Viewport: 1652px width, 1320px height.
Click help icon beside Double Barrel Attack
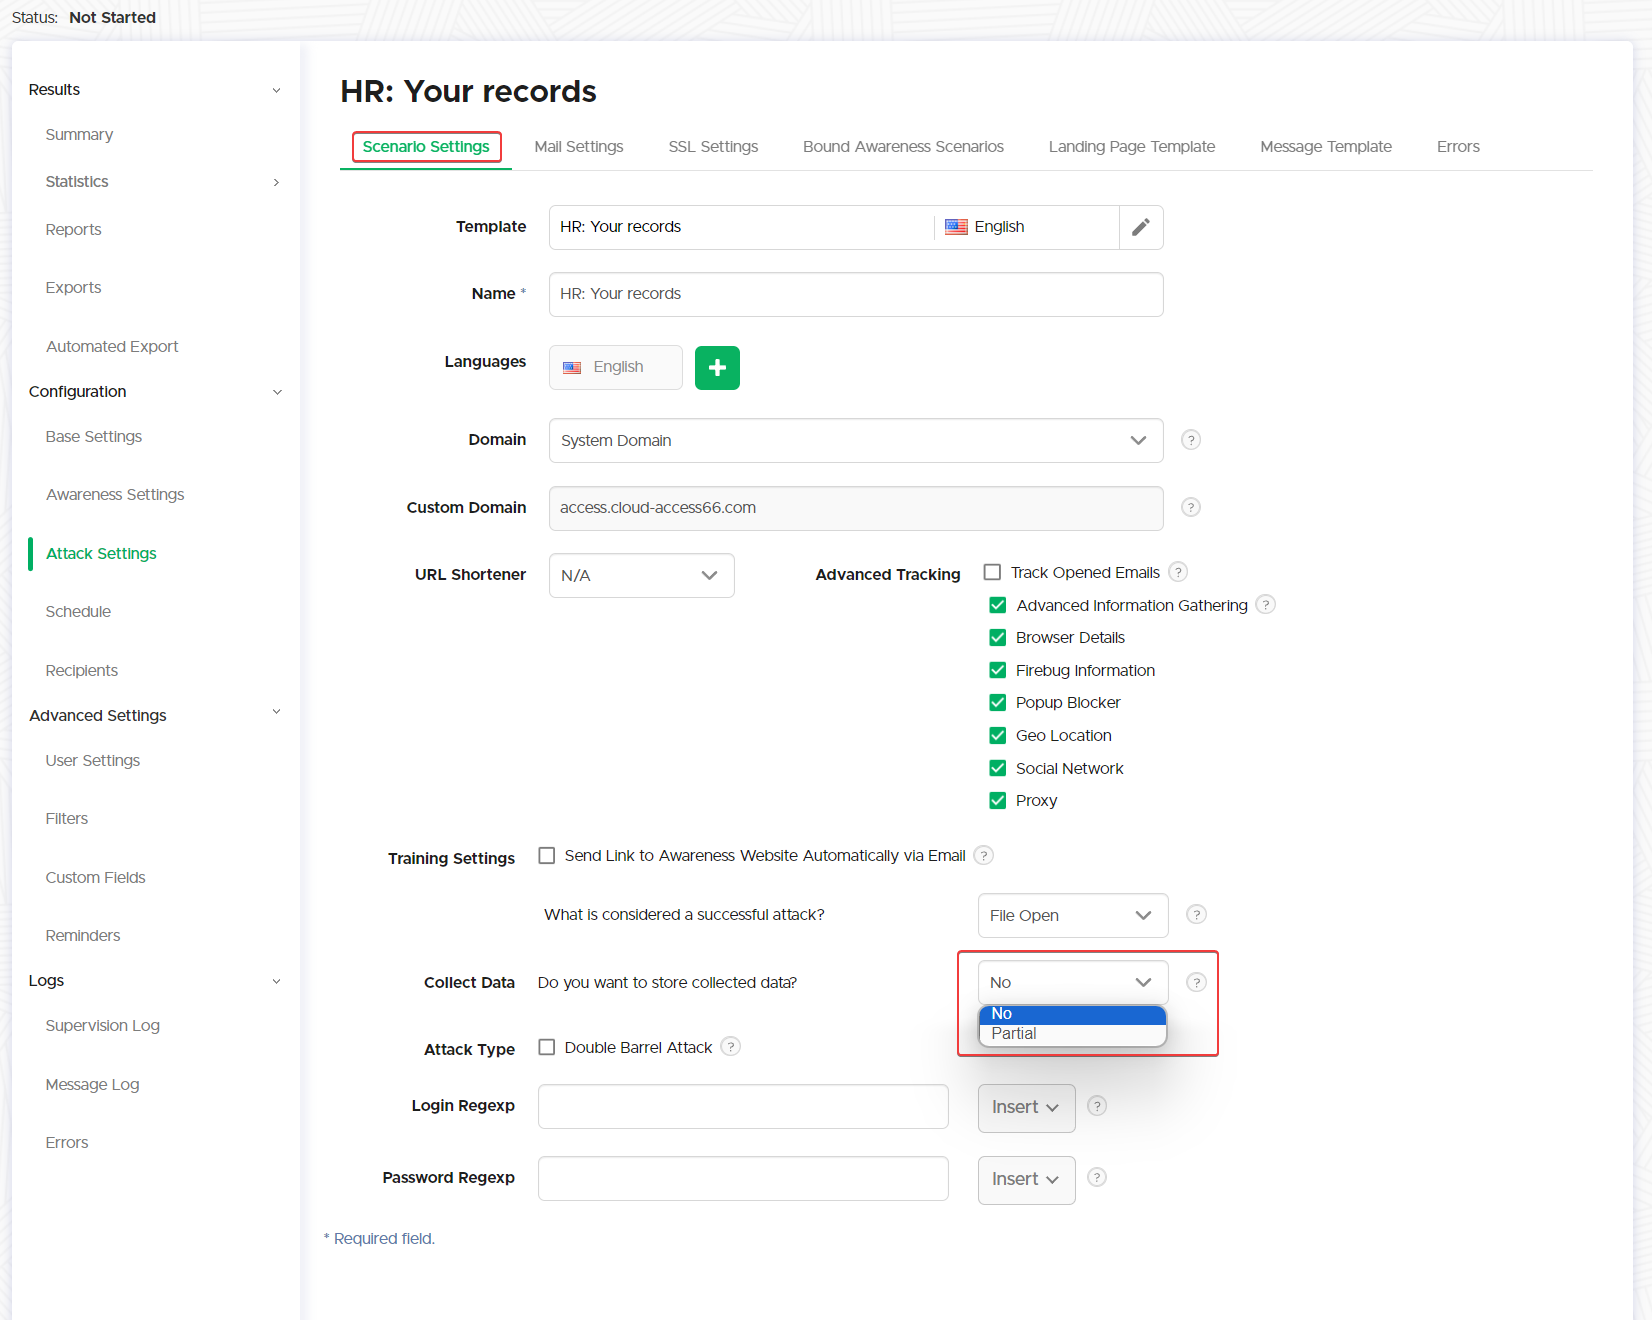[731, 1047]
